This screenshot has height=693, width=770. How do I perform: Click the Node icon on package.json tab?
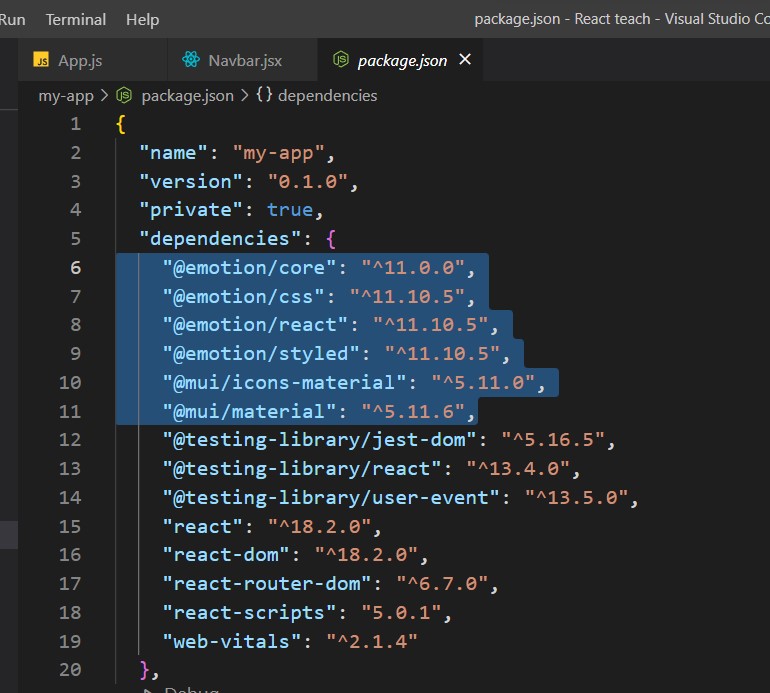[x=341, y=59]
